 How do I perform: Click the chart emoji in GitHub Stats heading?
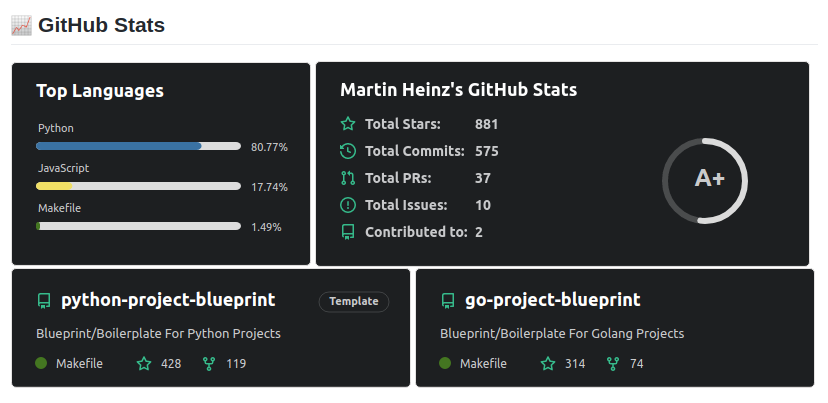click(21, 25)
